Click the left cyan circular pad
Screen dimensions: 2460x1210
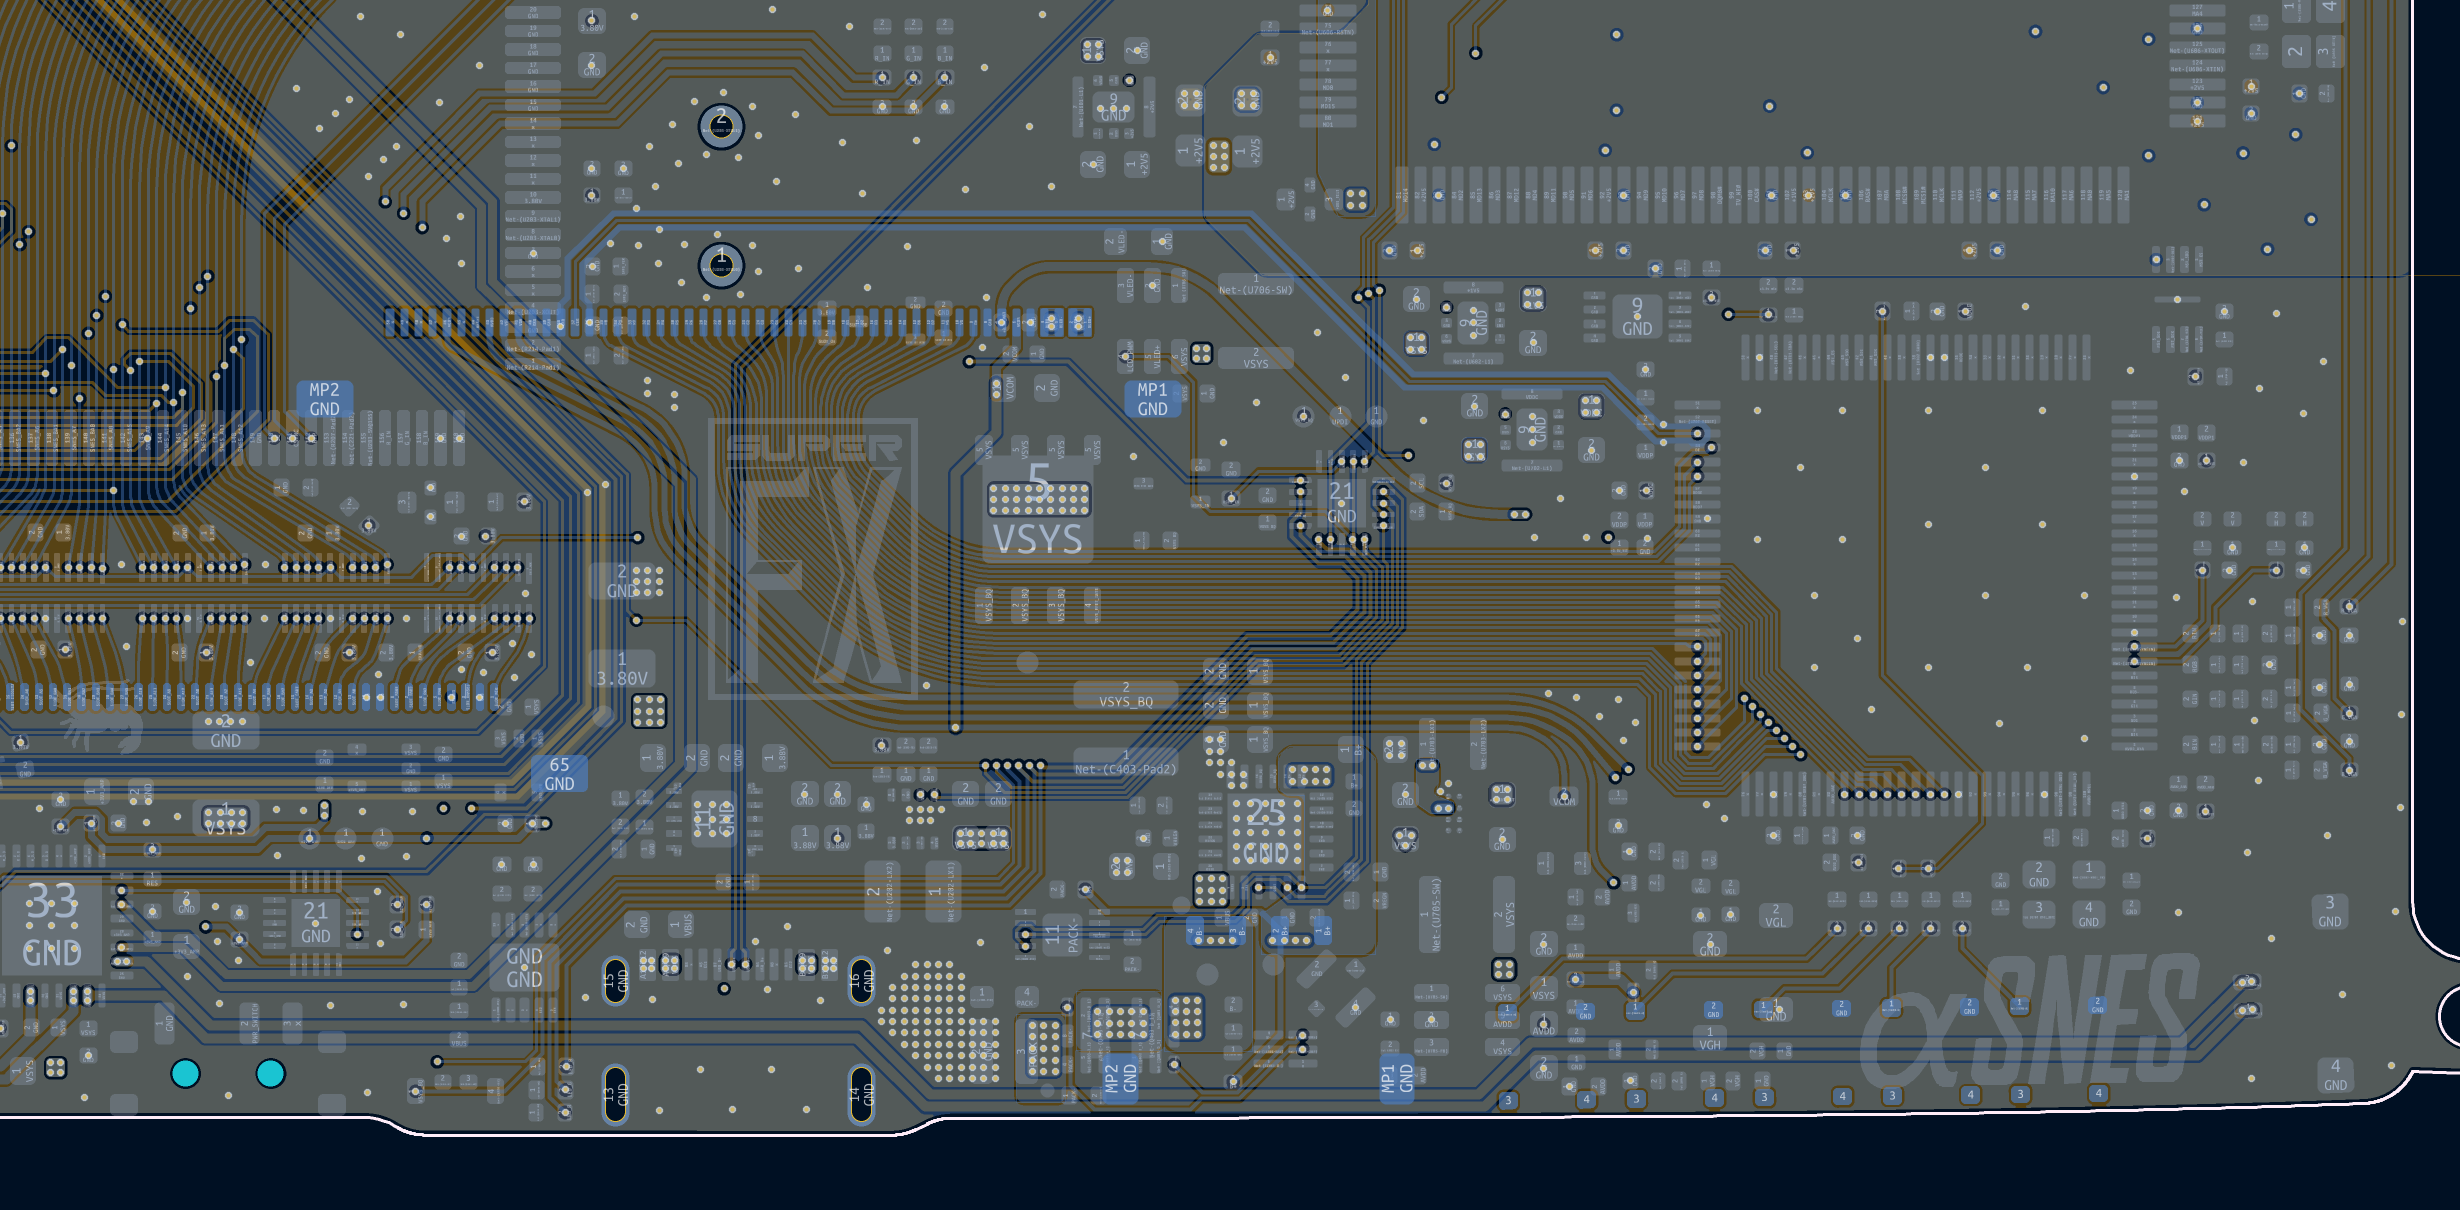(186, 1073)
